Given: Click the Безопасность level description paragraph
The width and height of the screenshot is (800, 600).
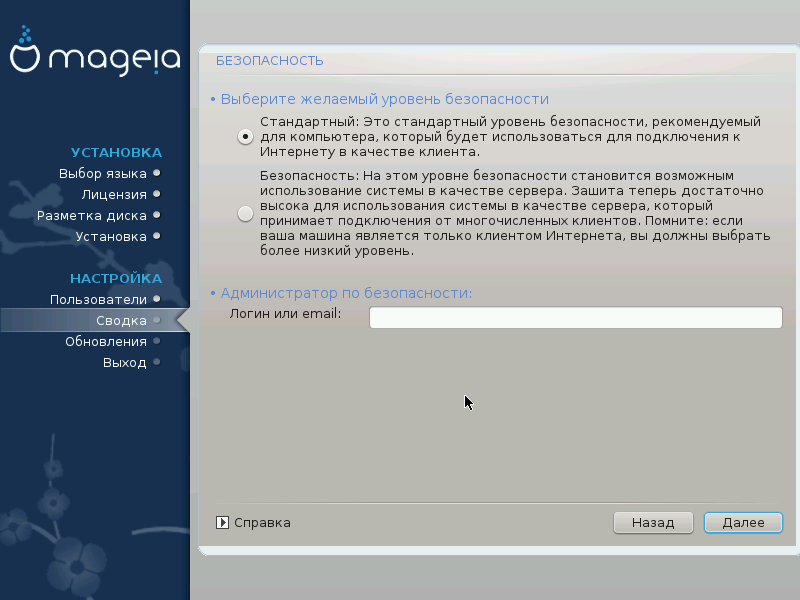Looking at the screenshot, I should (x=515, y=213).
